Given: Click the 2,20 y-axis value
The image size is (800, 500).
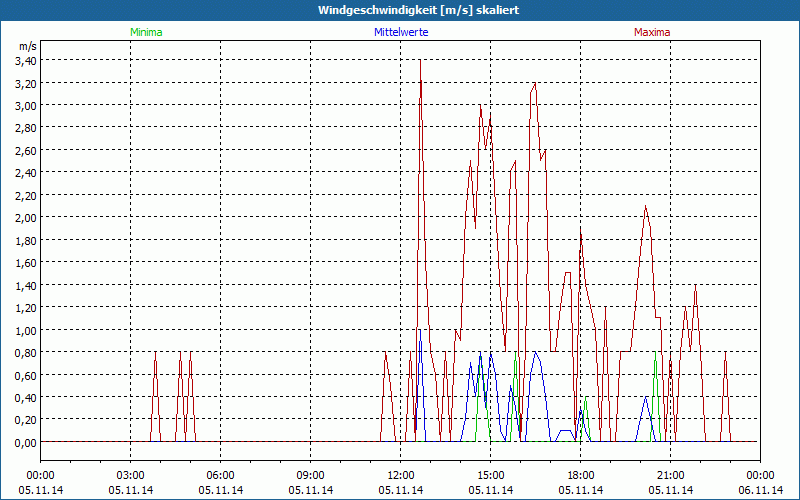Looking at the screenshot, I should click(x=26, y=195).
